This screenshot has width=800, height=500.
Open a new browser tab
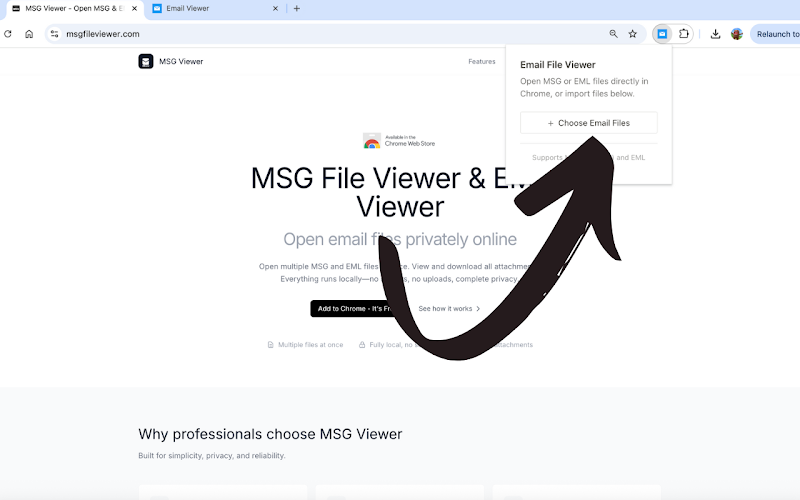(296, 8)
